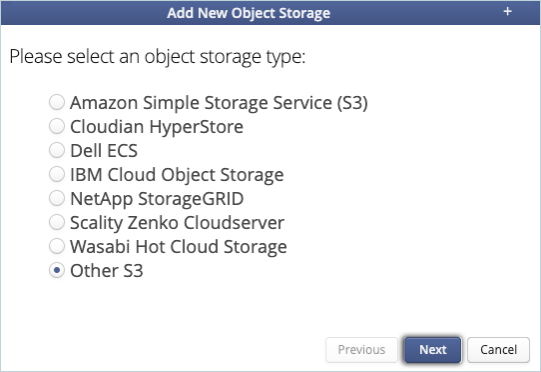Select the Cloudian HyperStore radio button

point(57,126)
